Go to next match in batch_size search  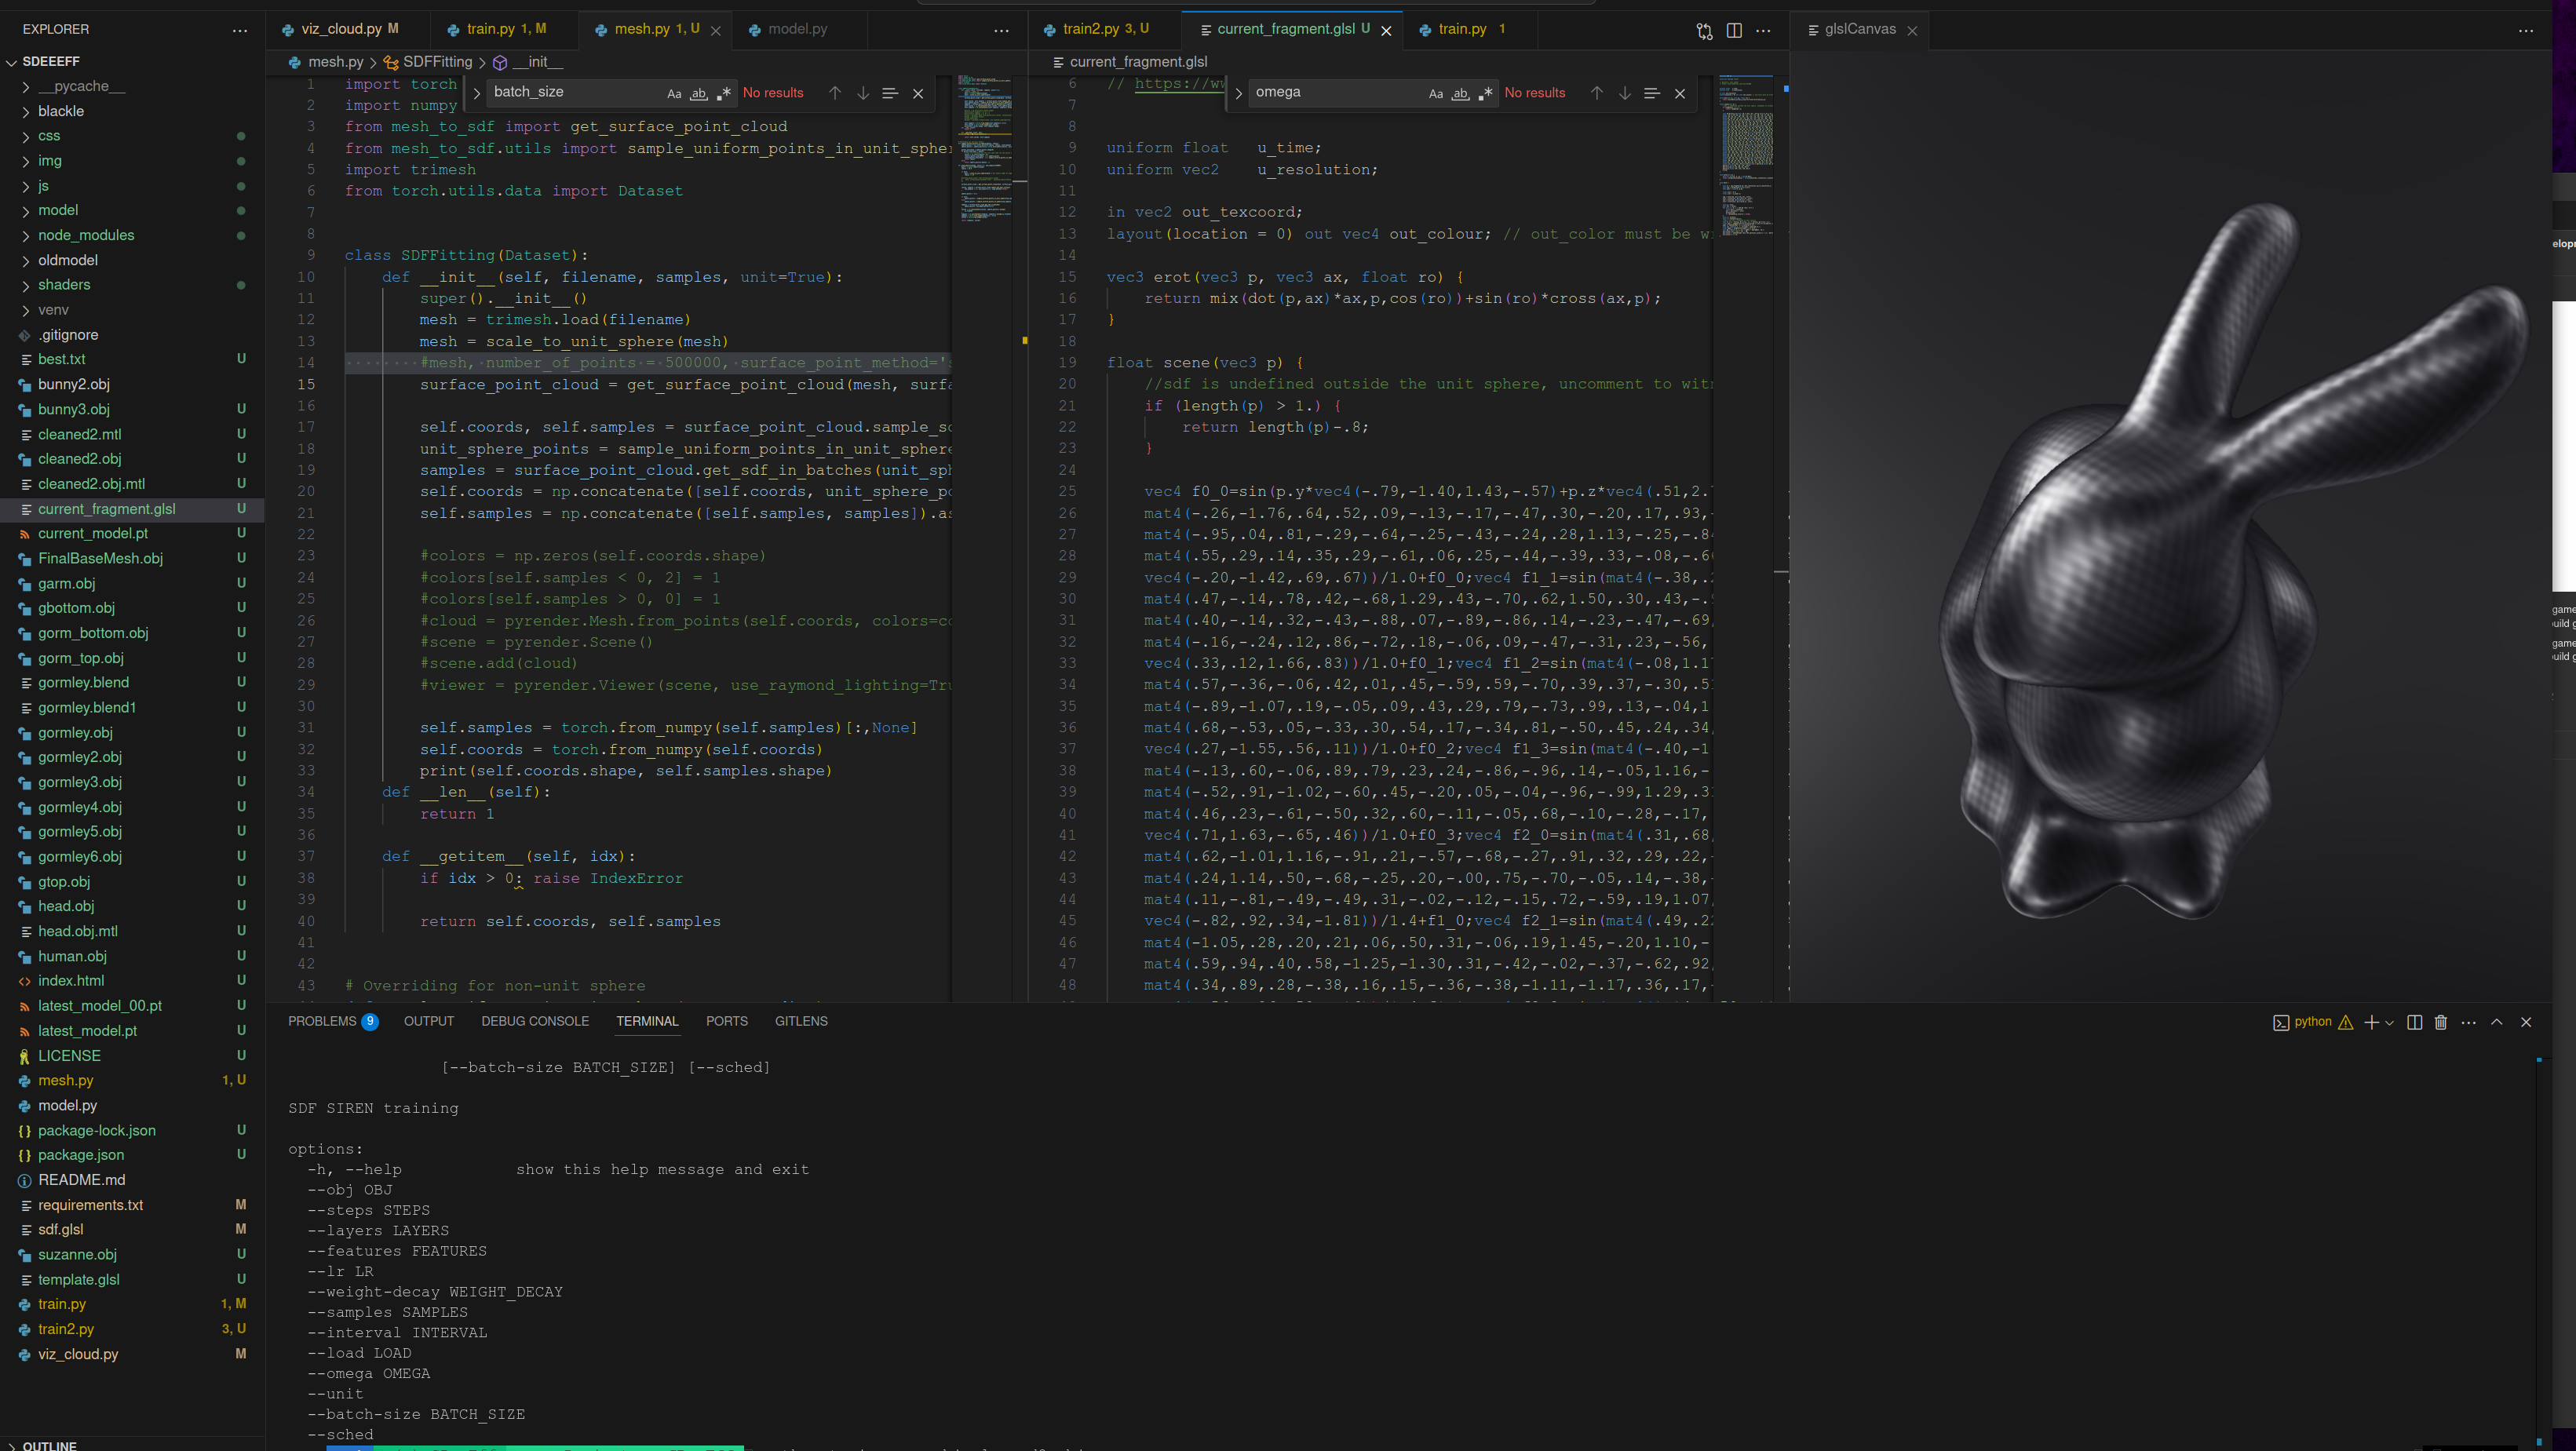point(863,93)
